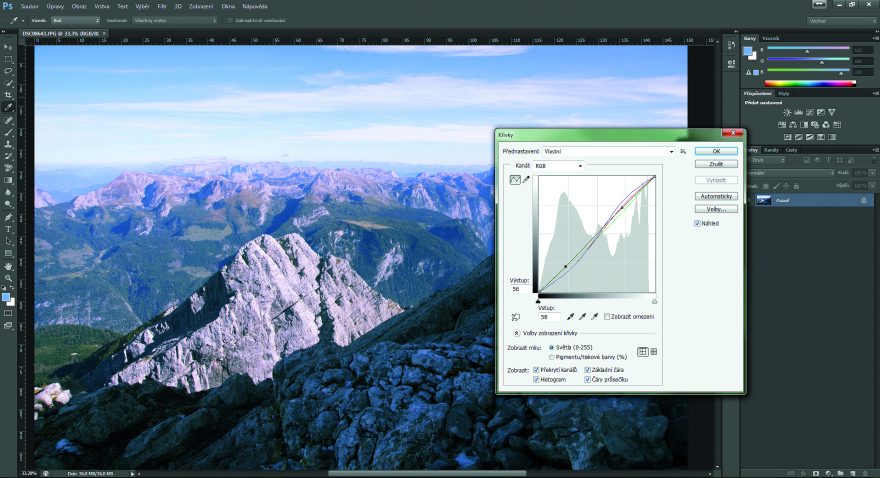Uncheck the Histogram checkbox

(x=537, y=379)
